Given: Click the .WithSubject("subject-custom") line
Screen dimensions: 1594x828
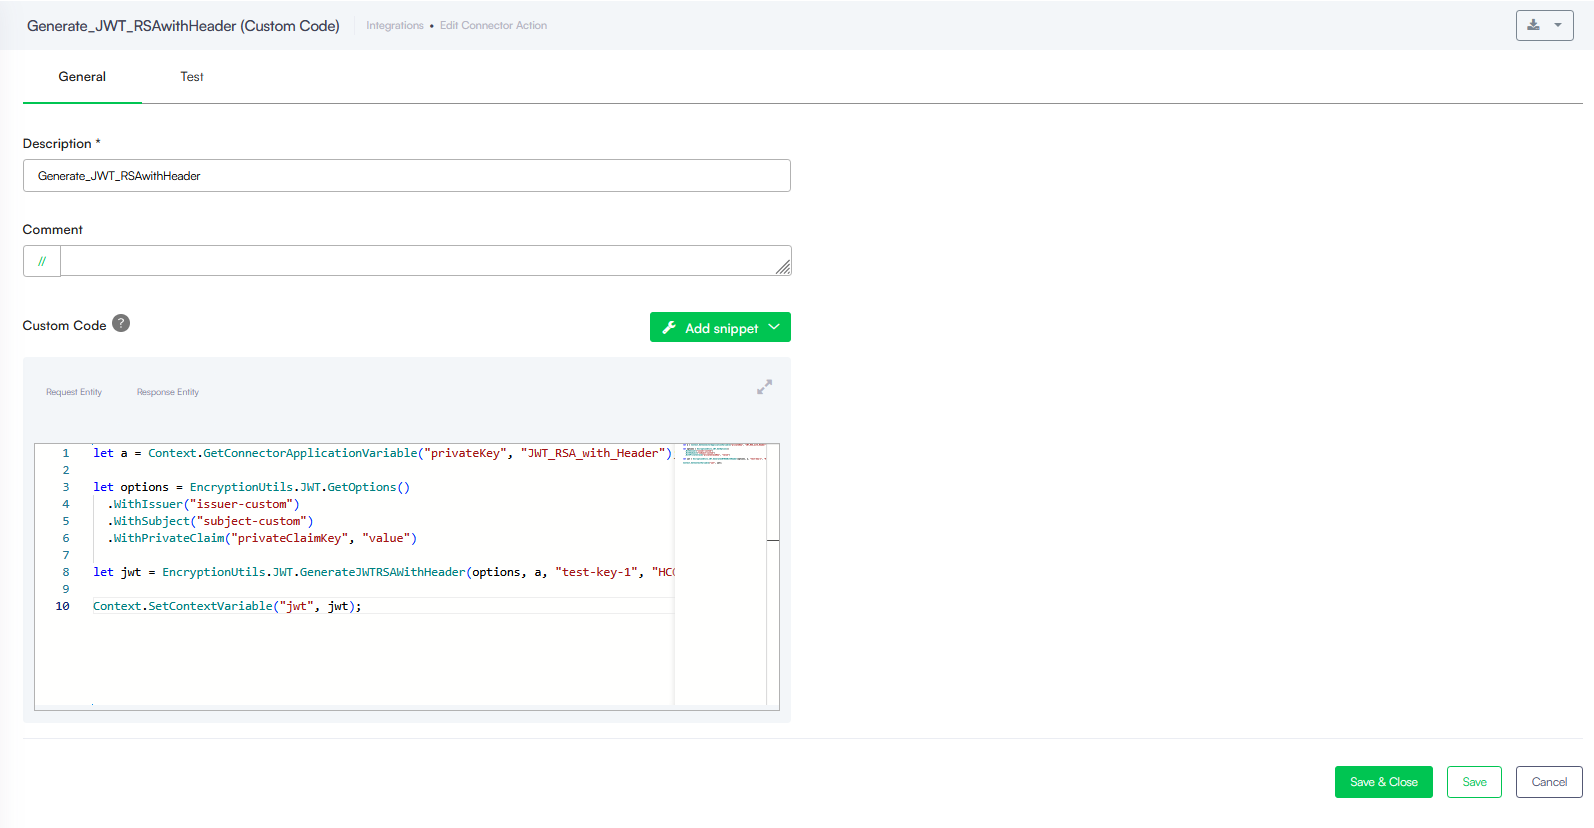Looking at the screenshot, I should (x=210, y=521).
